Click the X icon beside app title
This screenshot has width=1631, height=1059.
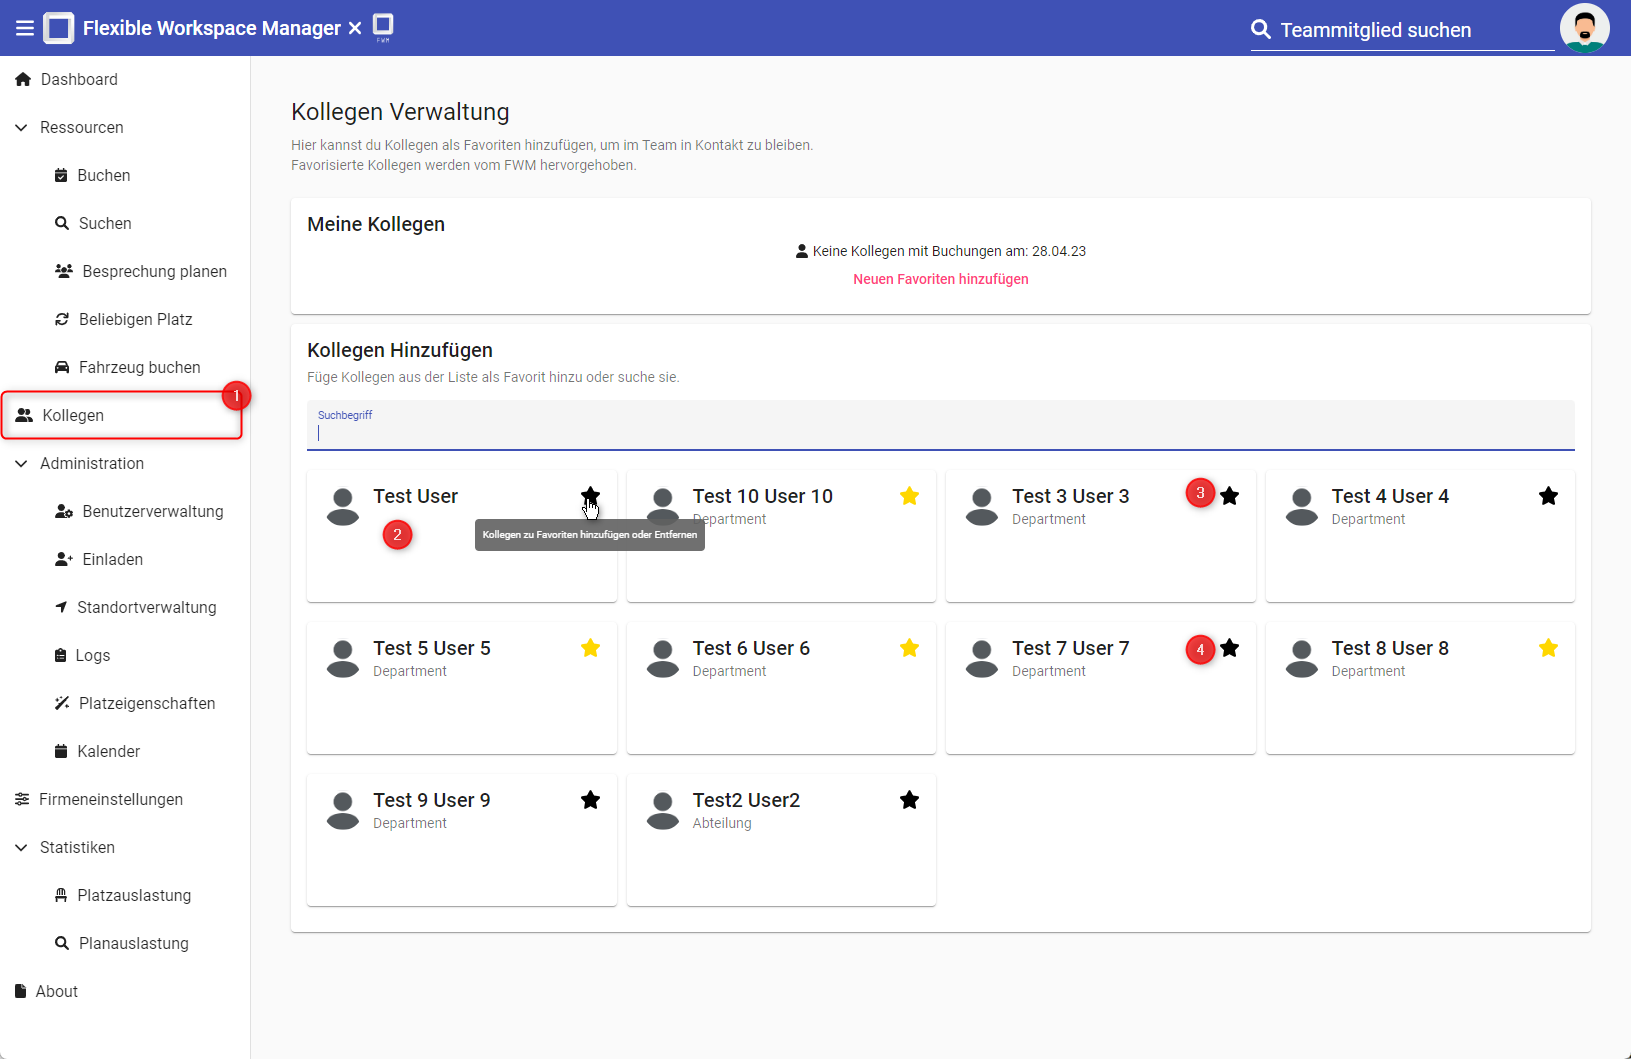pyautogui.click(x=355, y=28)
